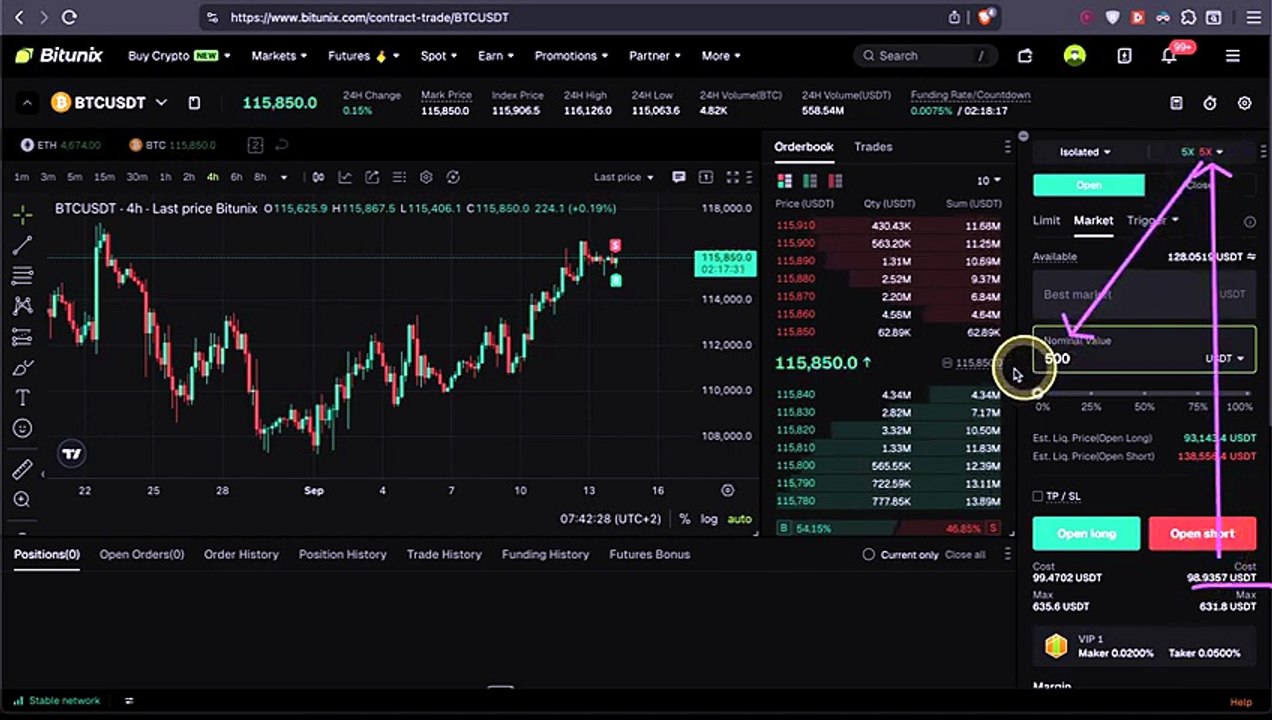Screen dimensions: 1272x720
Task: Switch to the Open order toggle
Action: point(1088,185)
